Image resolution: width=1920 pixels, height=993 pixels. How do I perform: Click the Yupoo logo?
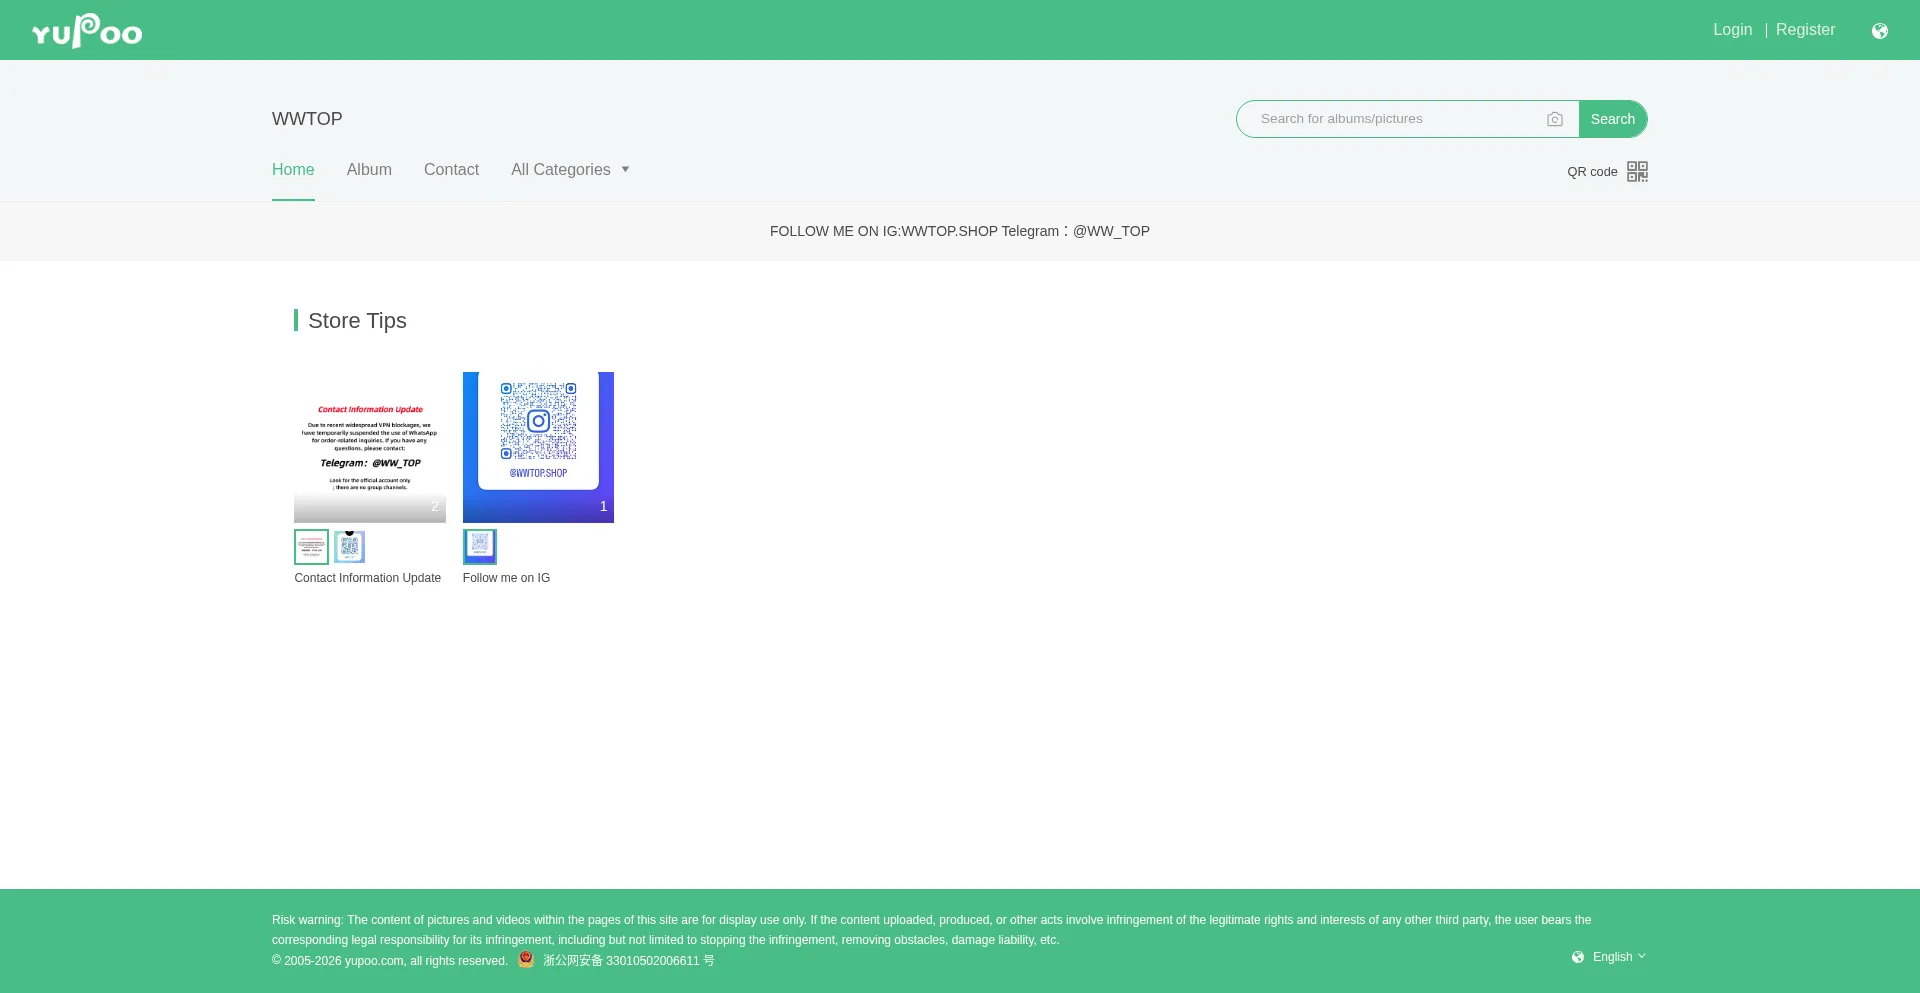[87, 31]
